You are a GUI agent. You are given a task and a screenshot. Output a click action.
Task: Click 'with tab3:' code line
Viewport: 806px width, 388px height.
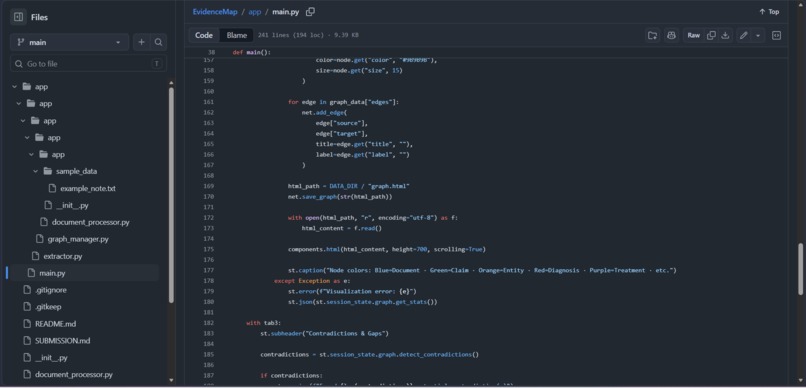tap(264, 323)
